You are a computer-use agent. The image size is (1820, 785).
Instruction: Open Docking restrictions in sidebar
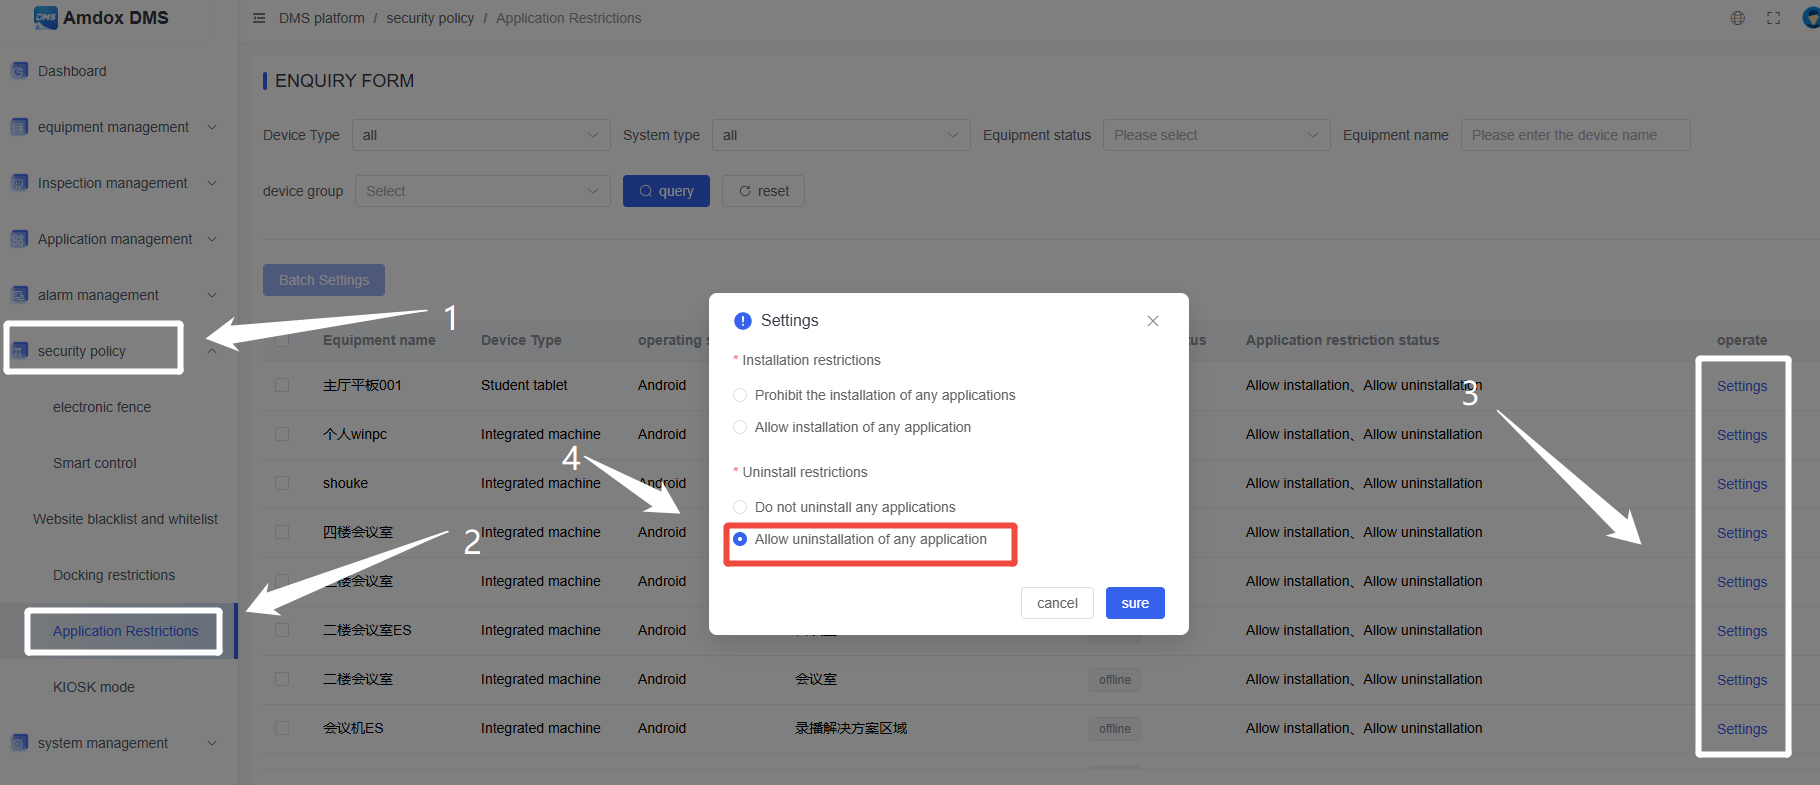click(114, 575)
